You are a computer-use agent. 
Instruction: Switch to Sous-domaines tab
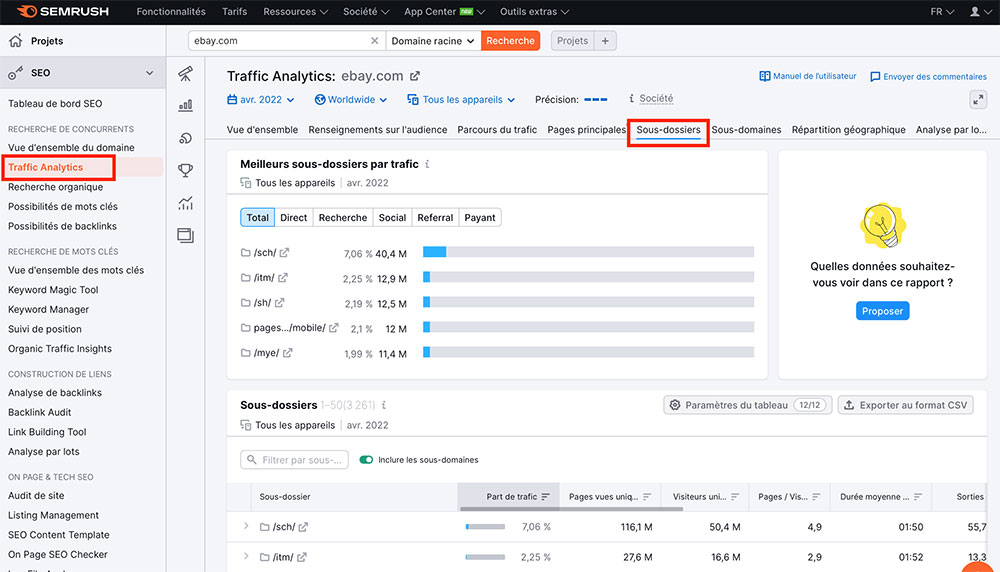(746, 129)
